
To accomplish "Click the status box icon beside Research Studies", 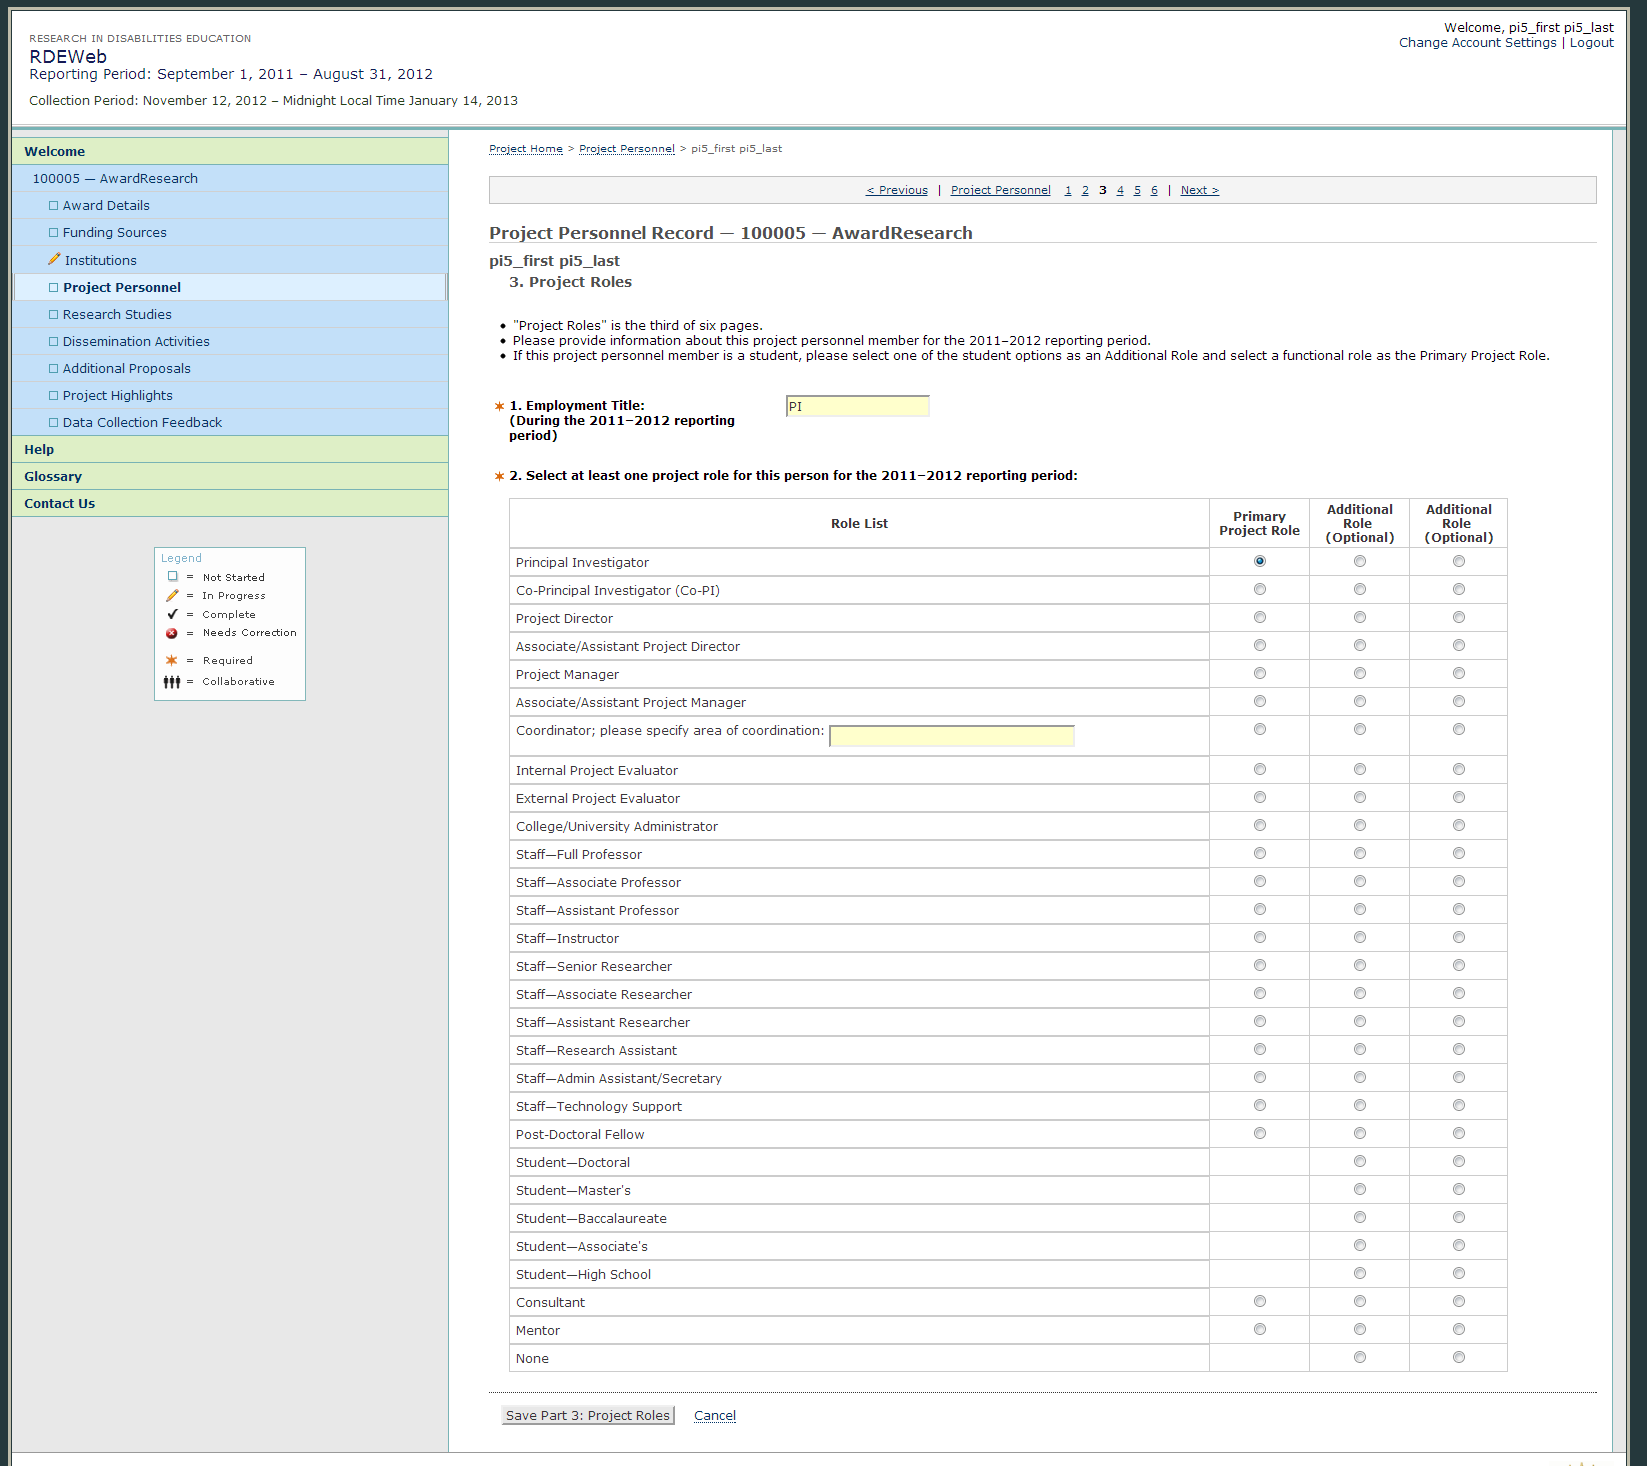I will click(54, 315).
